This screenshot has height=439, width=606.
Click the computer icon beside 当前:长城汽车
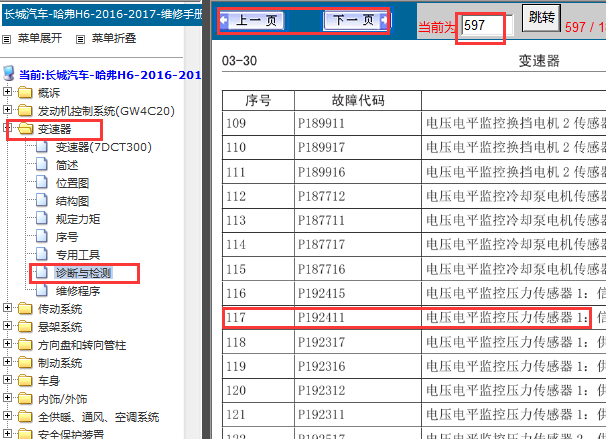(9, 73)
